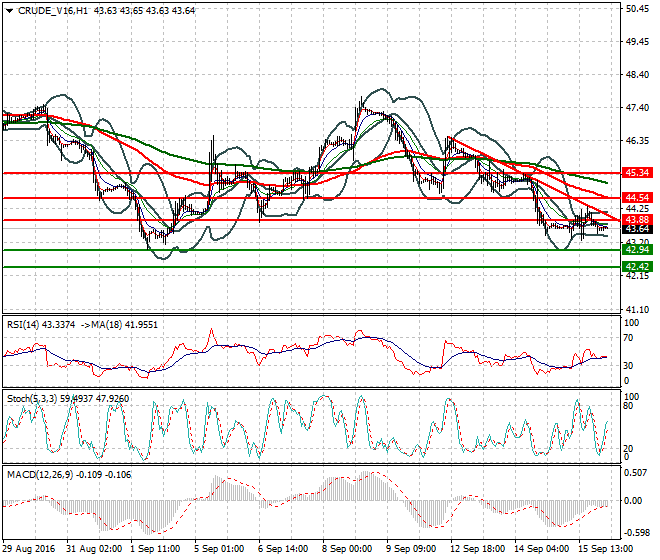Click the 47.40 value on price axis
Image resolution: width=660 pixels, height=560 pixels.
(x=637, y=108)
